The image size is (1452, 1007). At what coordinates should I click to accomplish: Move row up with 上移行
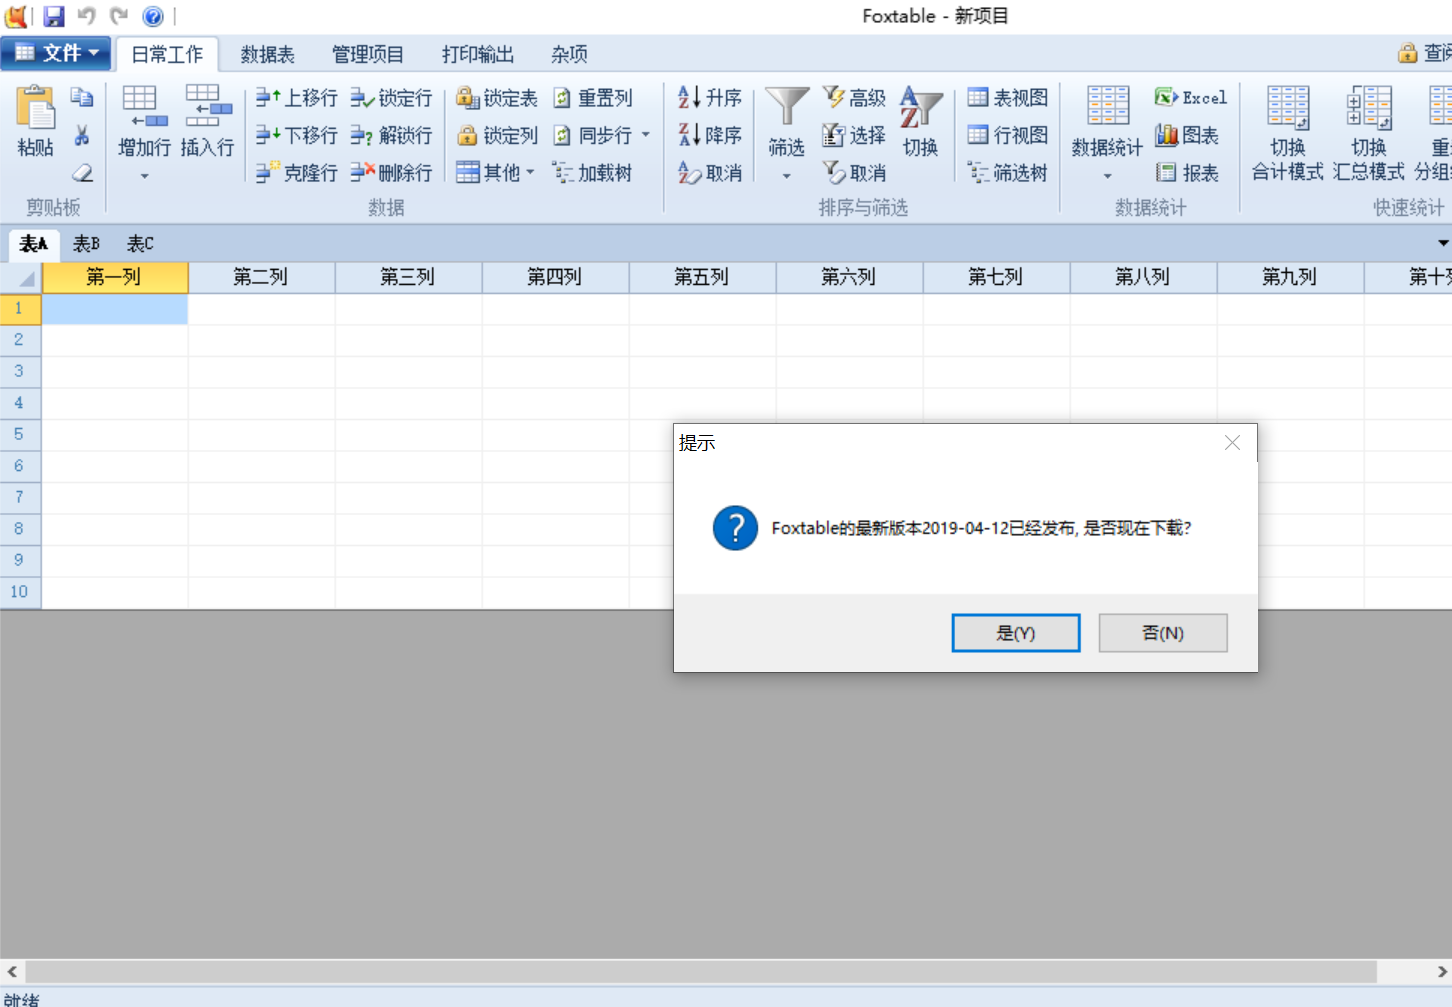296,97
